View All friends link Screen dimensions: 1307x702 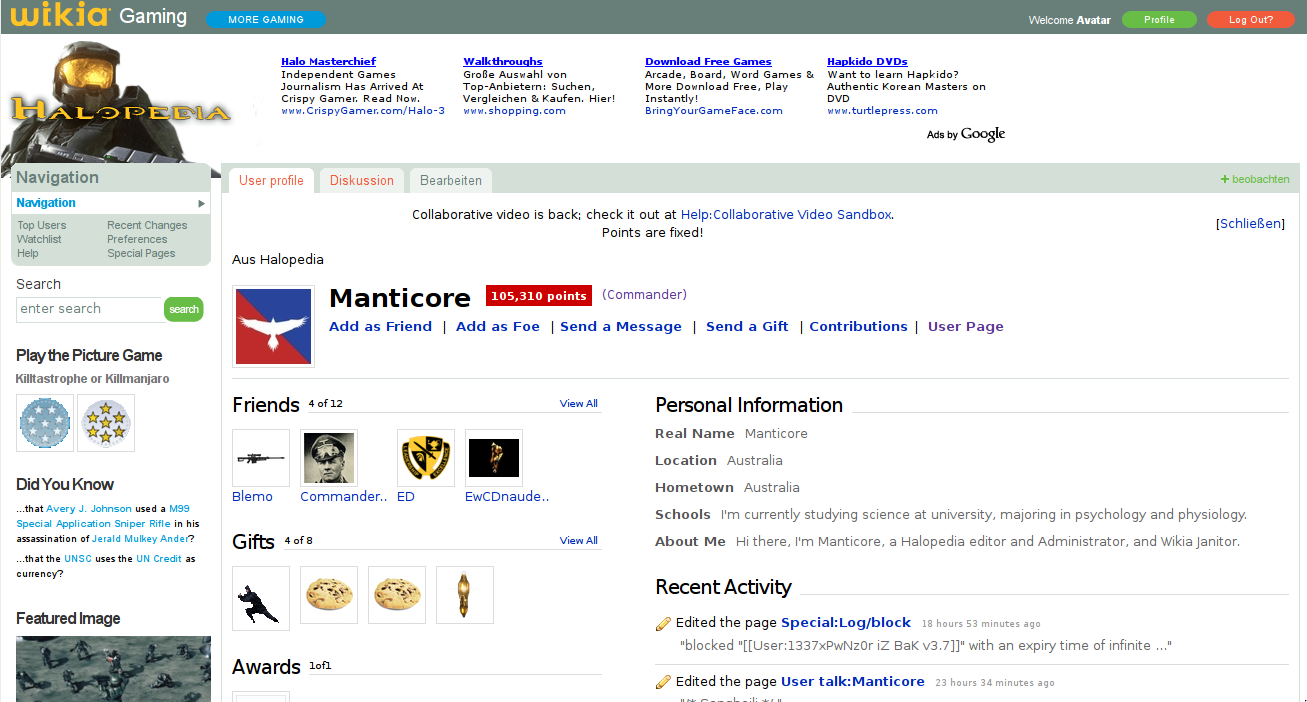[579, 404]
